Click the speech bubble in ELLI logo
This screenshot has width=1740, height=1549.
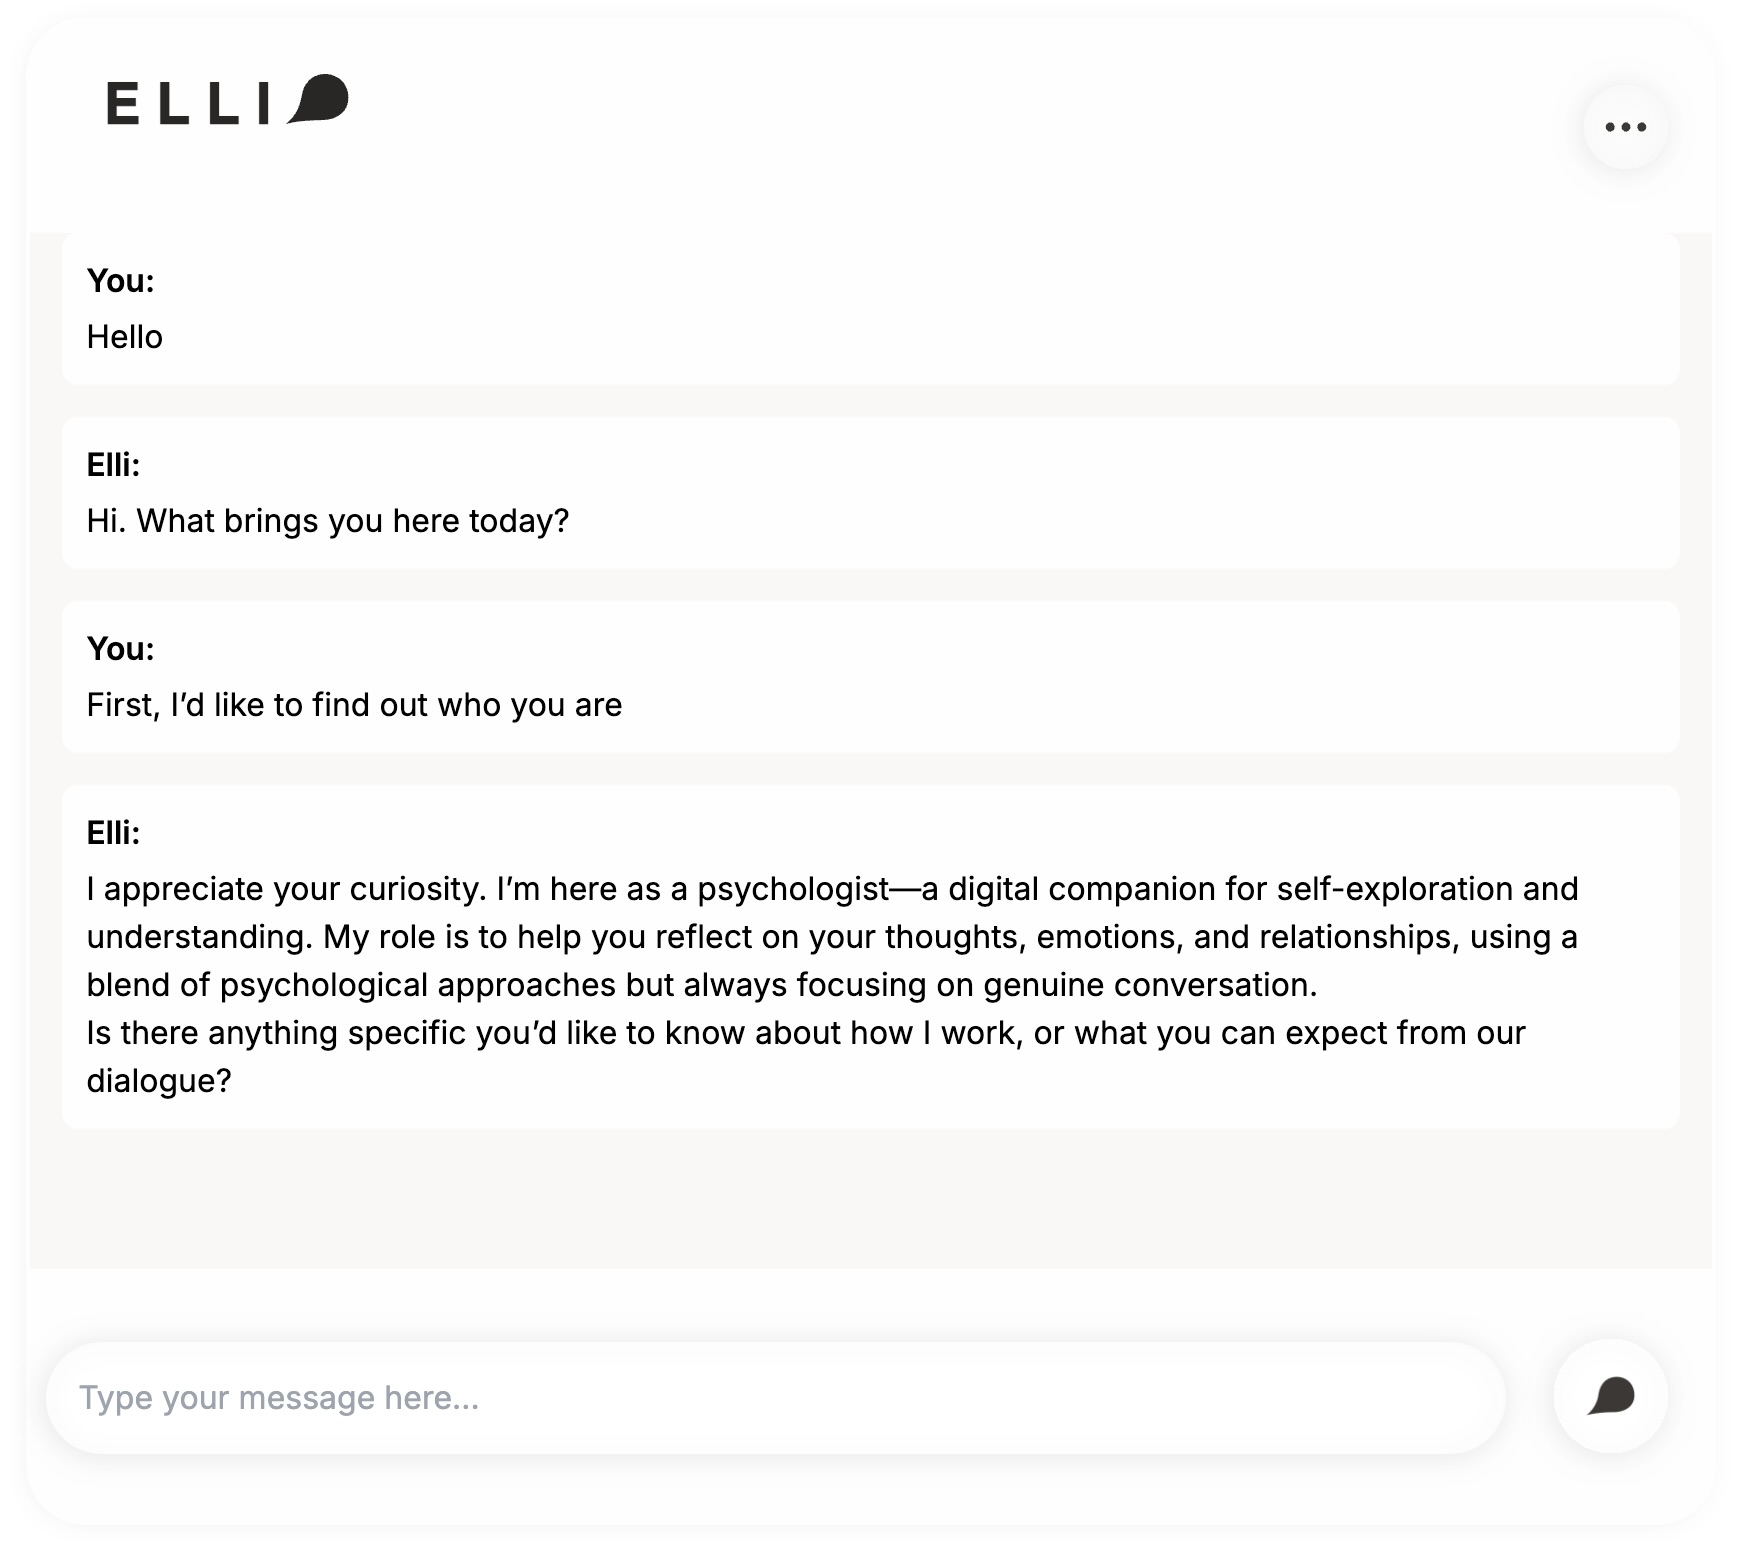tap(319, 99)
